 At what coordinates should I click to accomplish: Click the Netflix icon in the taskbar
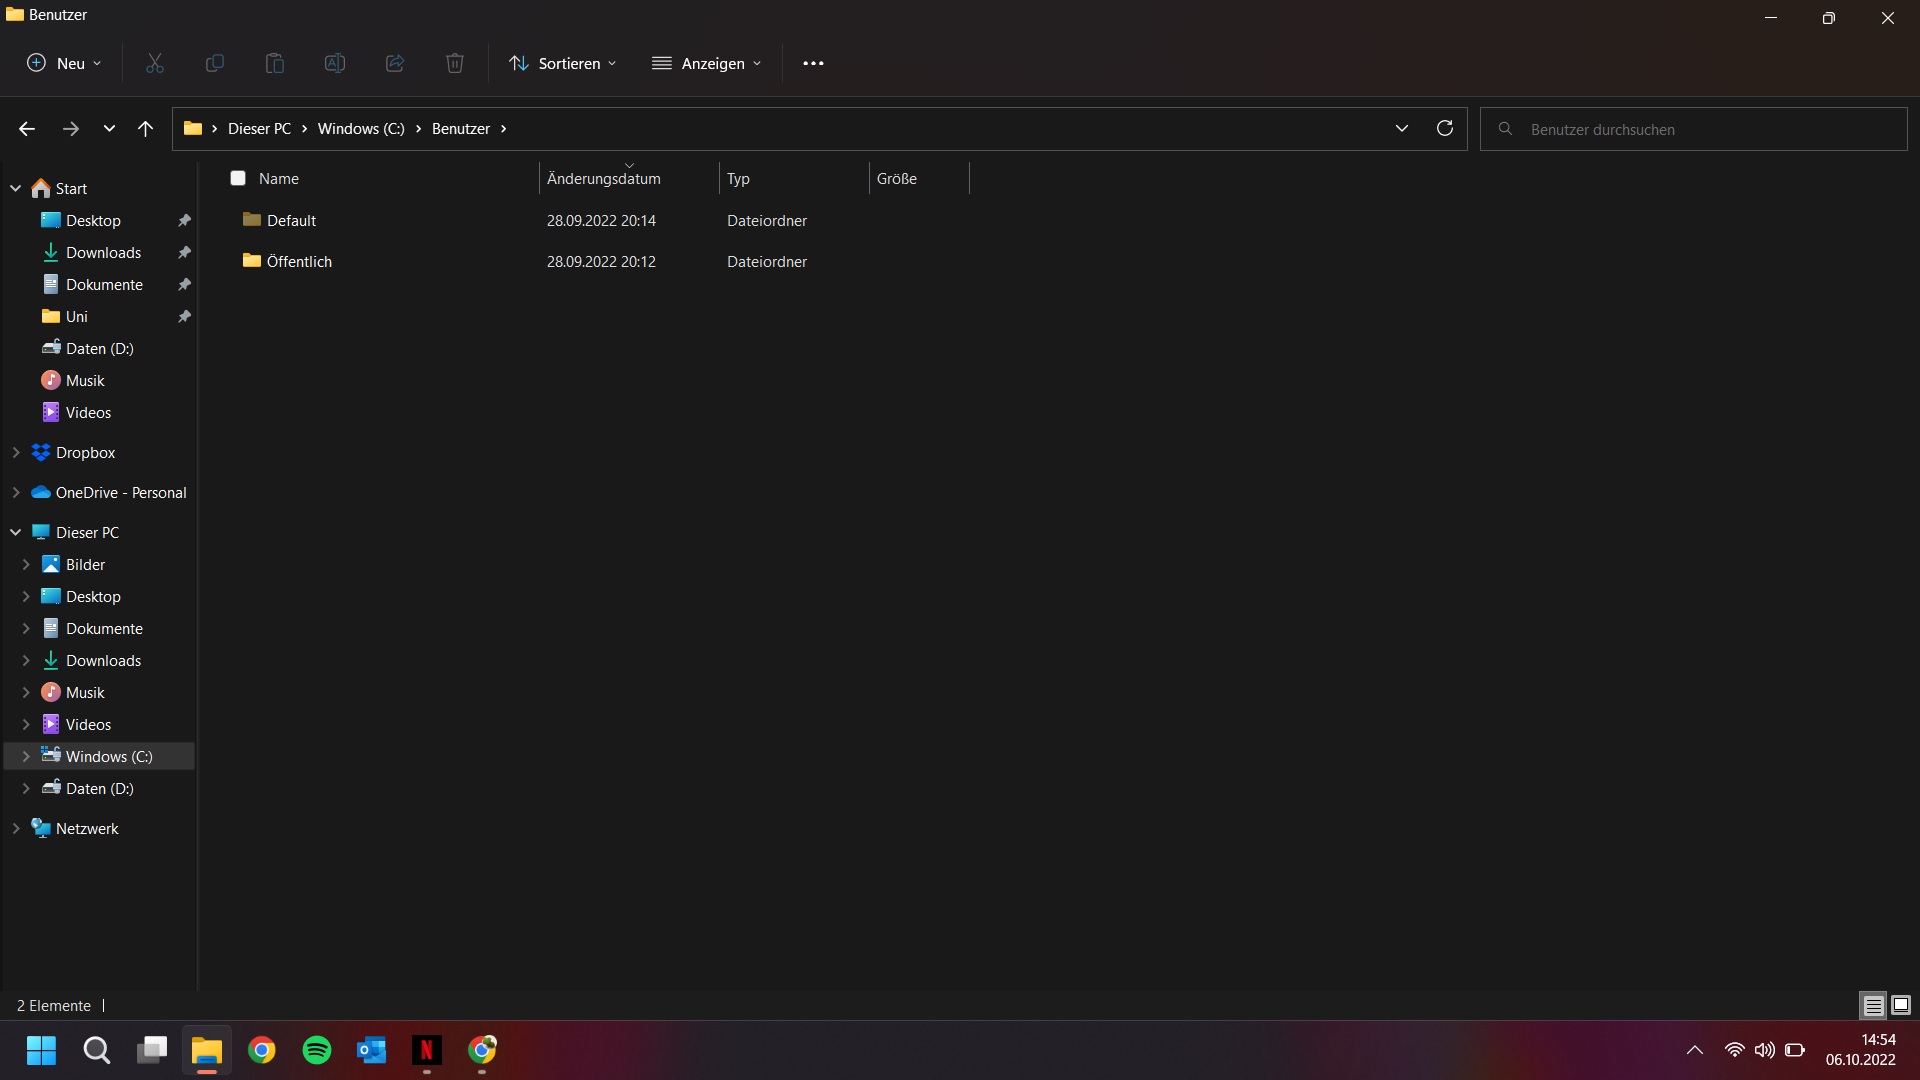[427, 1050]
